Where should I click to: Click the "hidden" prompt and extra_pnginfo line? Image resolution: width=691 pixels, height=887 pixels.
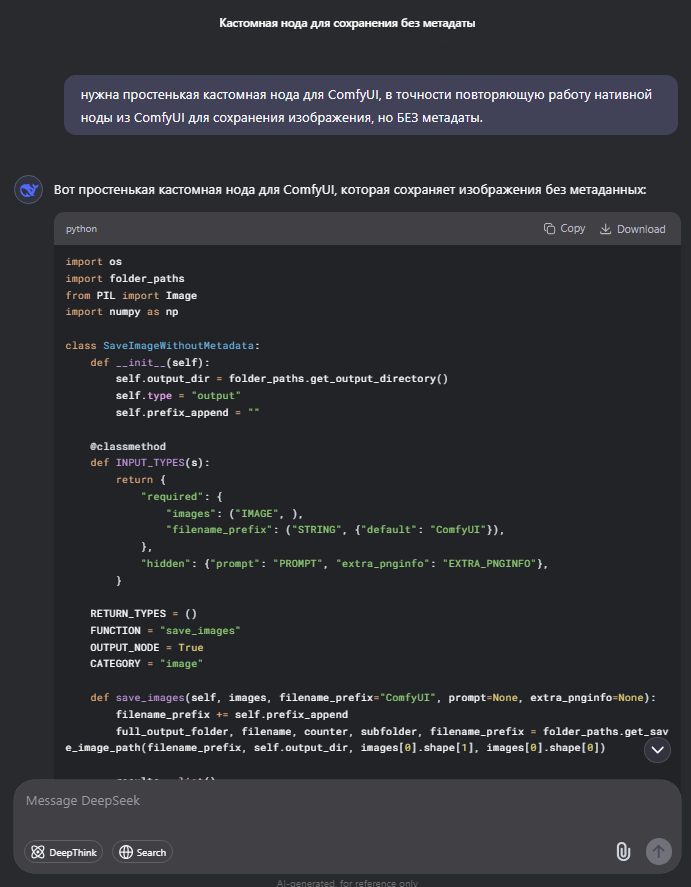[x=344, y=563]
